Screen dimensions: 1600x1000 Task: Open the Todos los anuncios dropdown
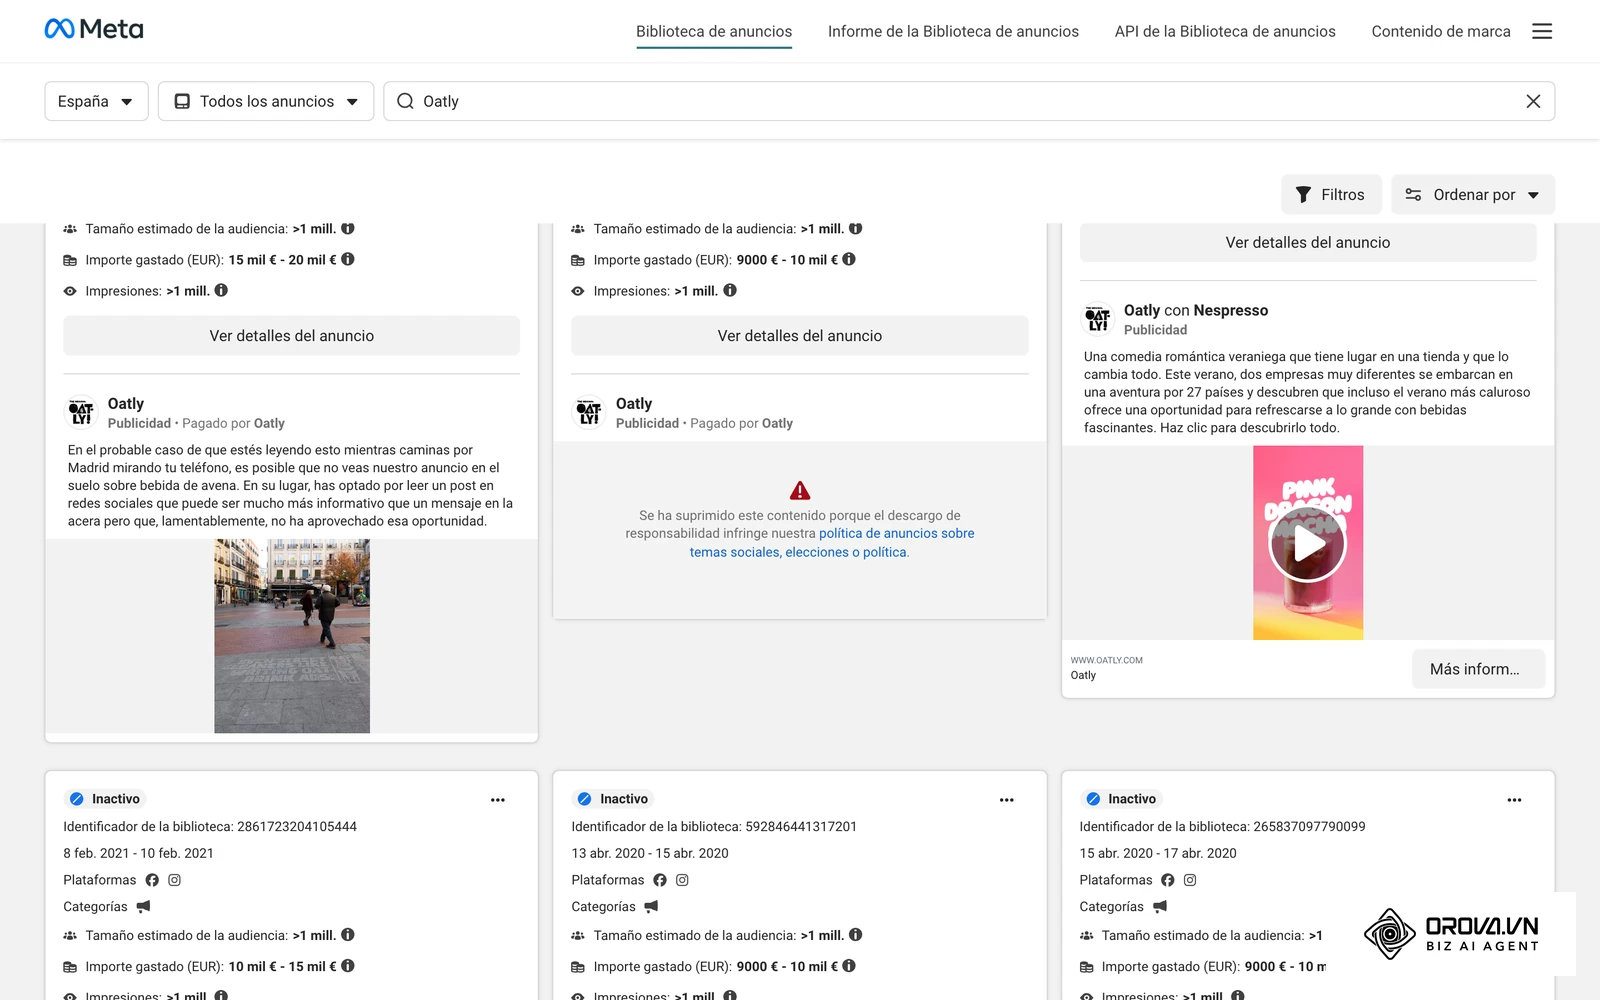[x=266, y=101]
